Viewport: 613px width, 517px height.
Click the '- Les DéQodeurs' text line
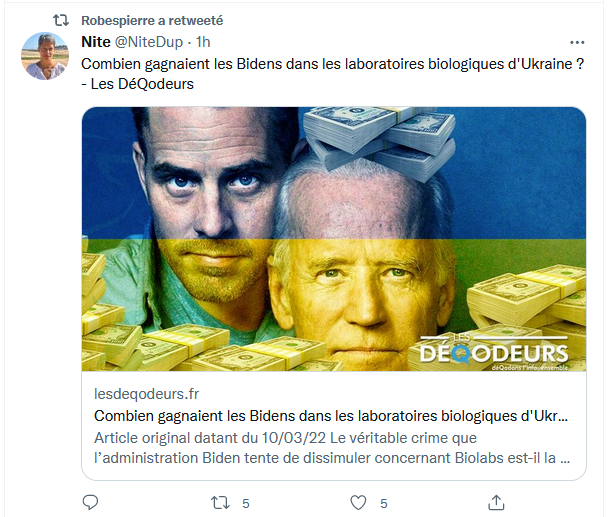pyautogui.click(x=138, y=84)
